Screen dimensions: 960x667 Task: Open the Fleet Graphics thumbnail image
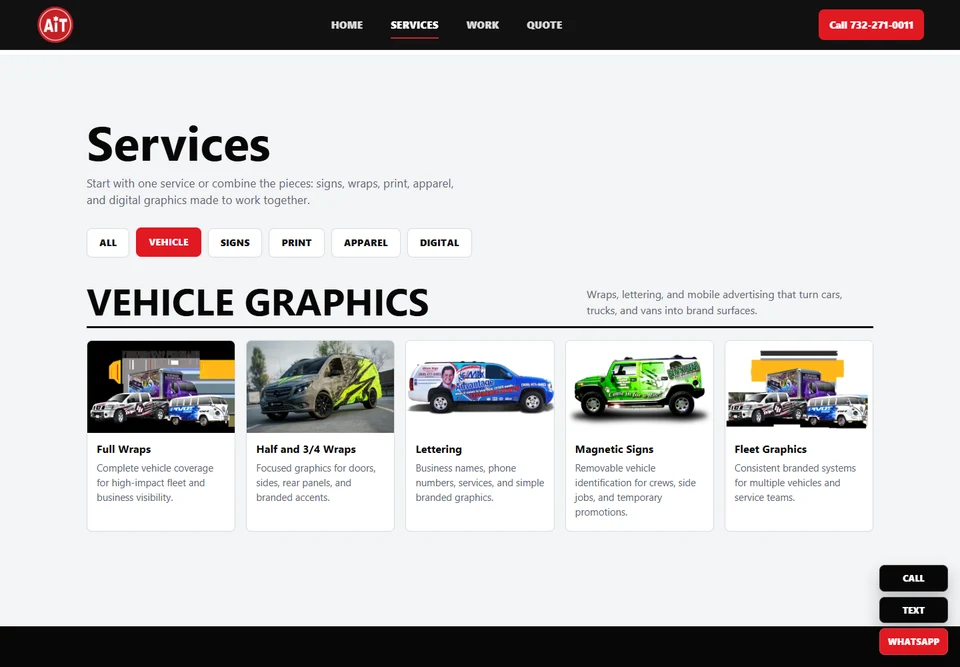pyautogui.click(x=798, y=387)
